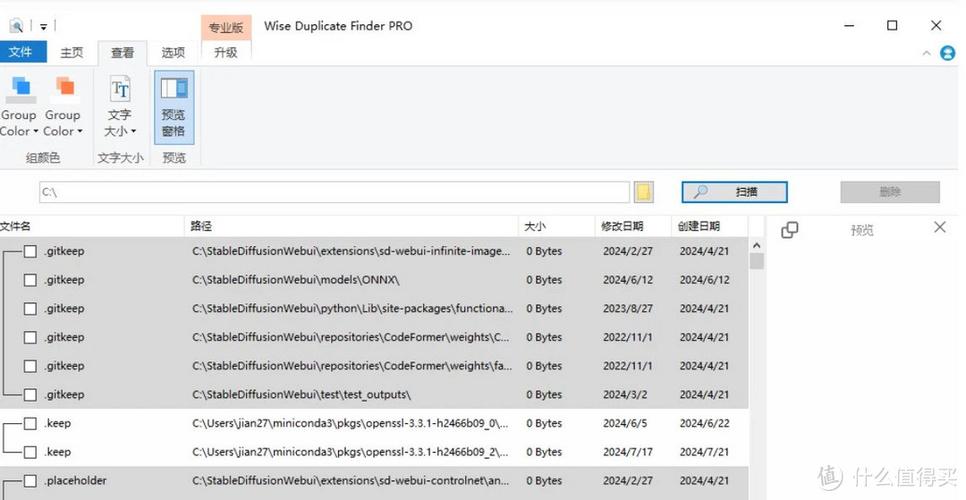
Task: Open the 升级 upgrade tab
Action: click(x=225, y=52)
